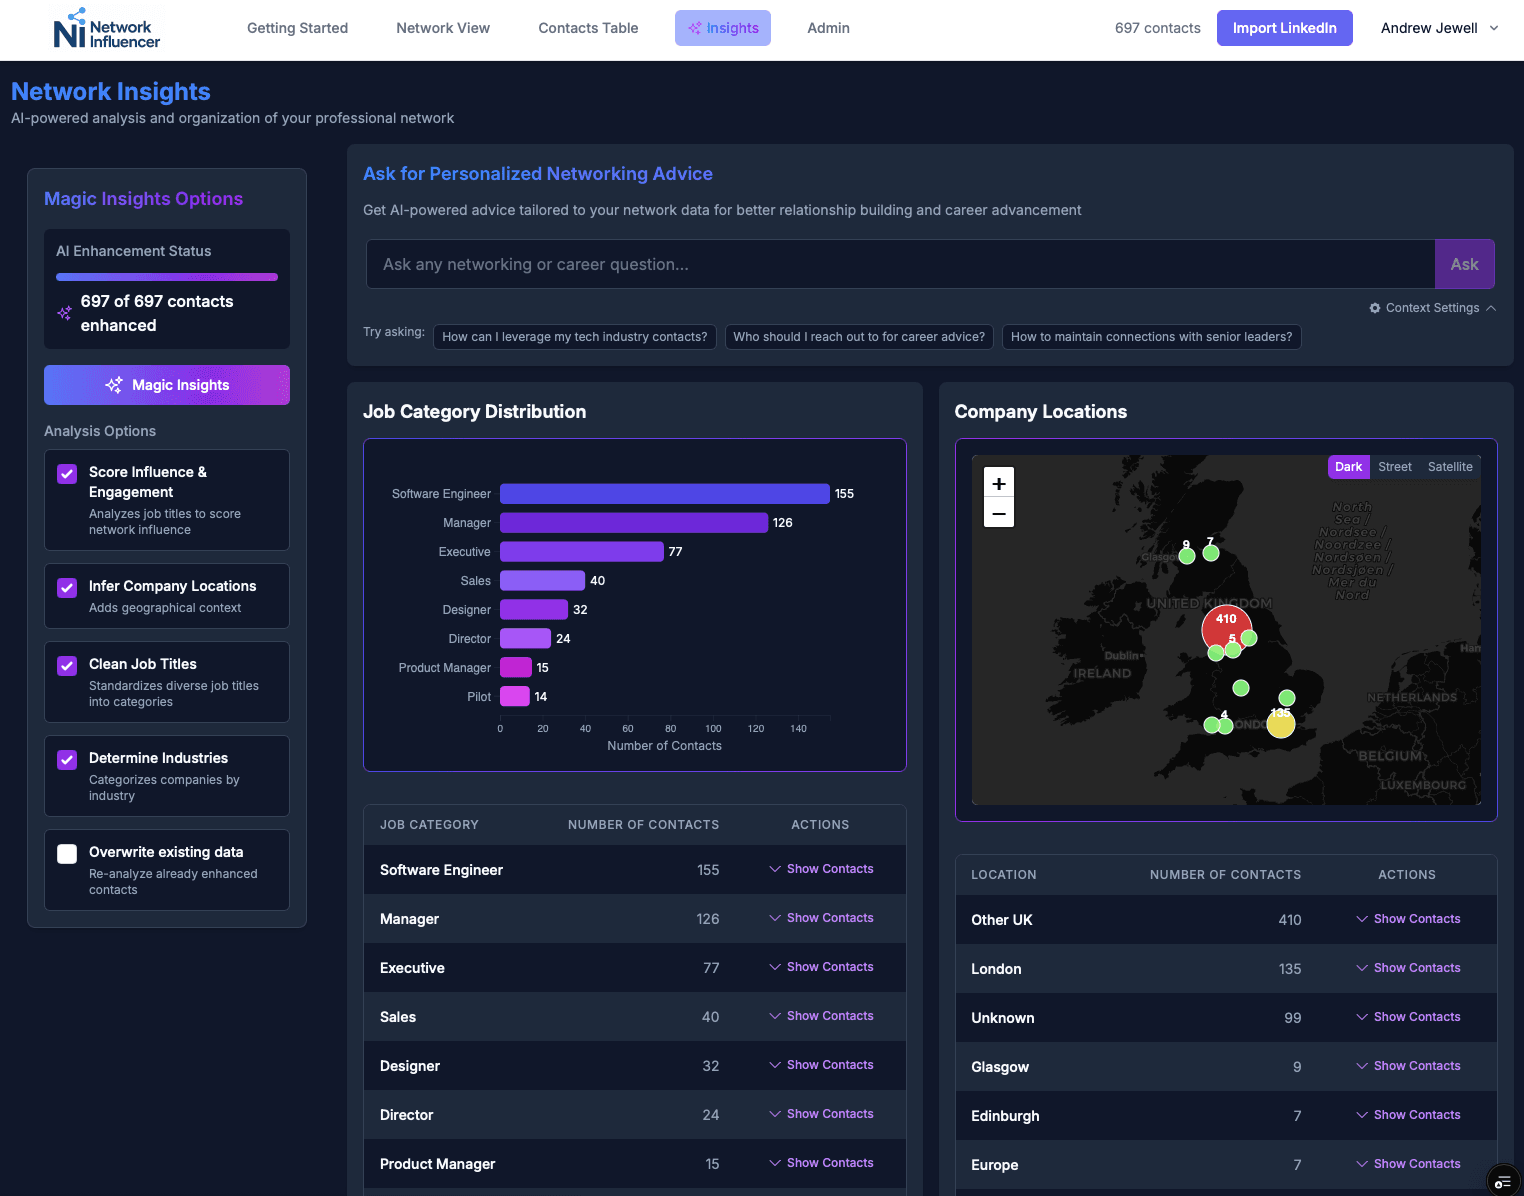Zoom out on the company locations map
This screenshot has width=1524, height=1196.
tap(998, 513)
